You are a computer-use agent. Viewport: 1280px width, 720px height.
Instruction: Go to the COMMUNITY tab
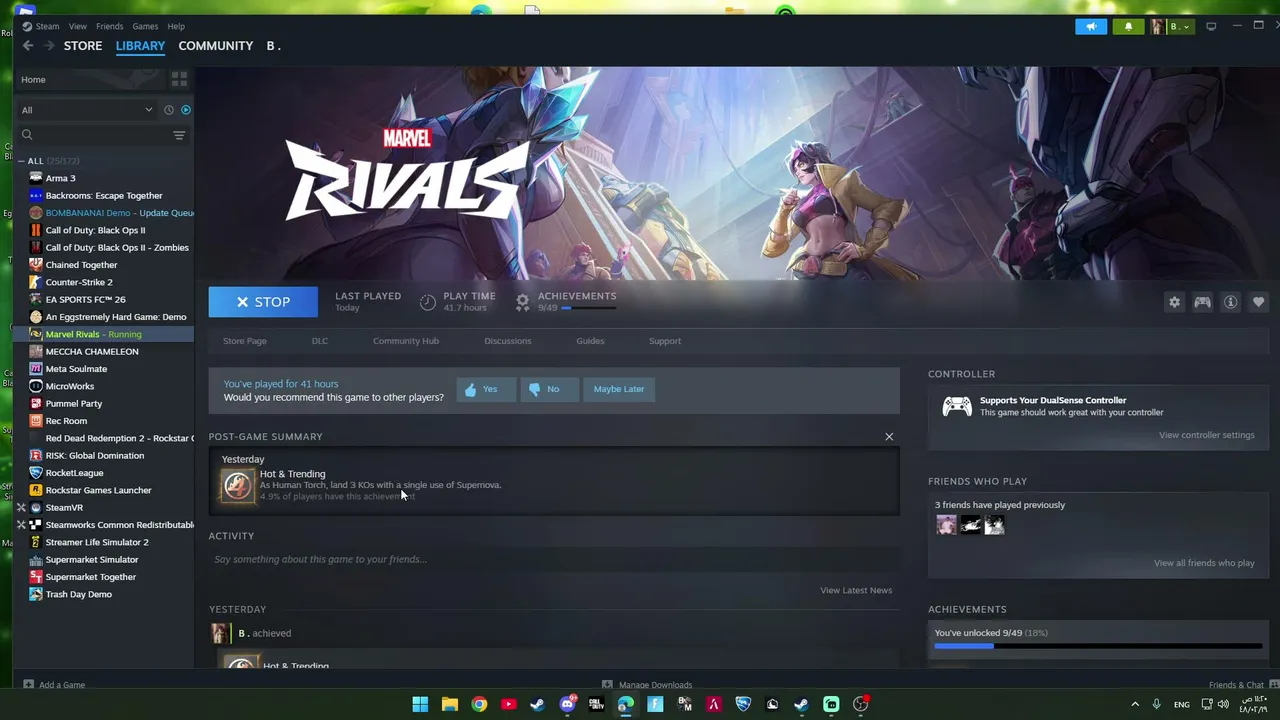215,46
